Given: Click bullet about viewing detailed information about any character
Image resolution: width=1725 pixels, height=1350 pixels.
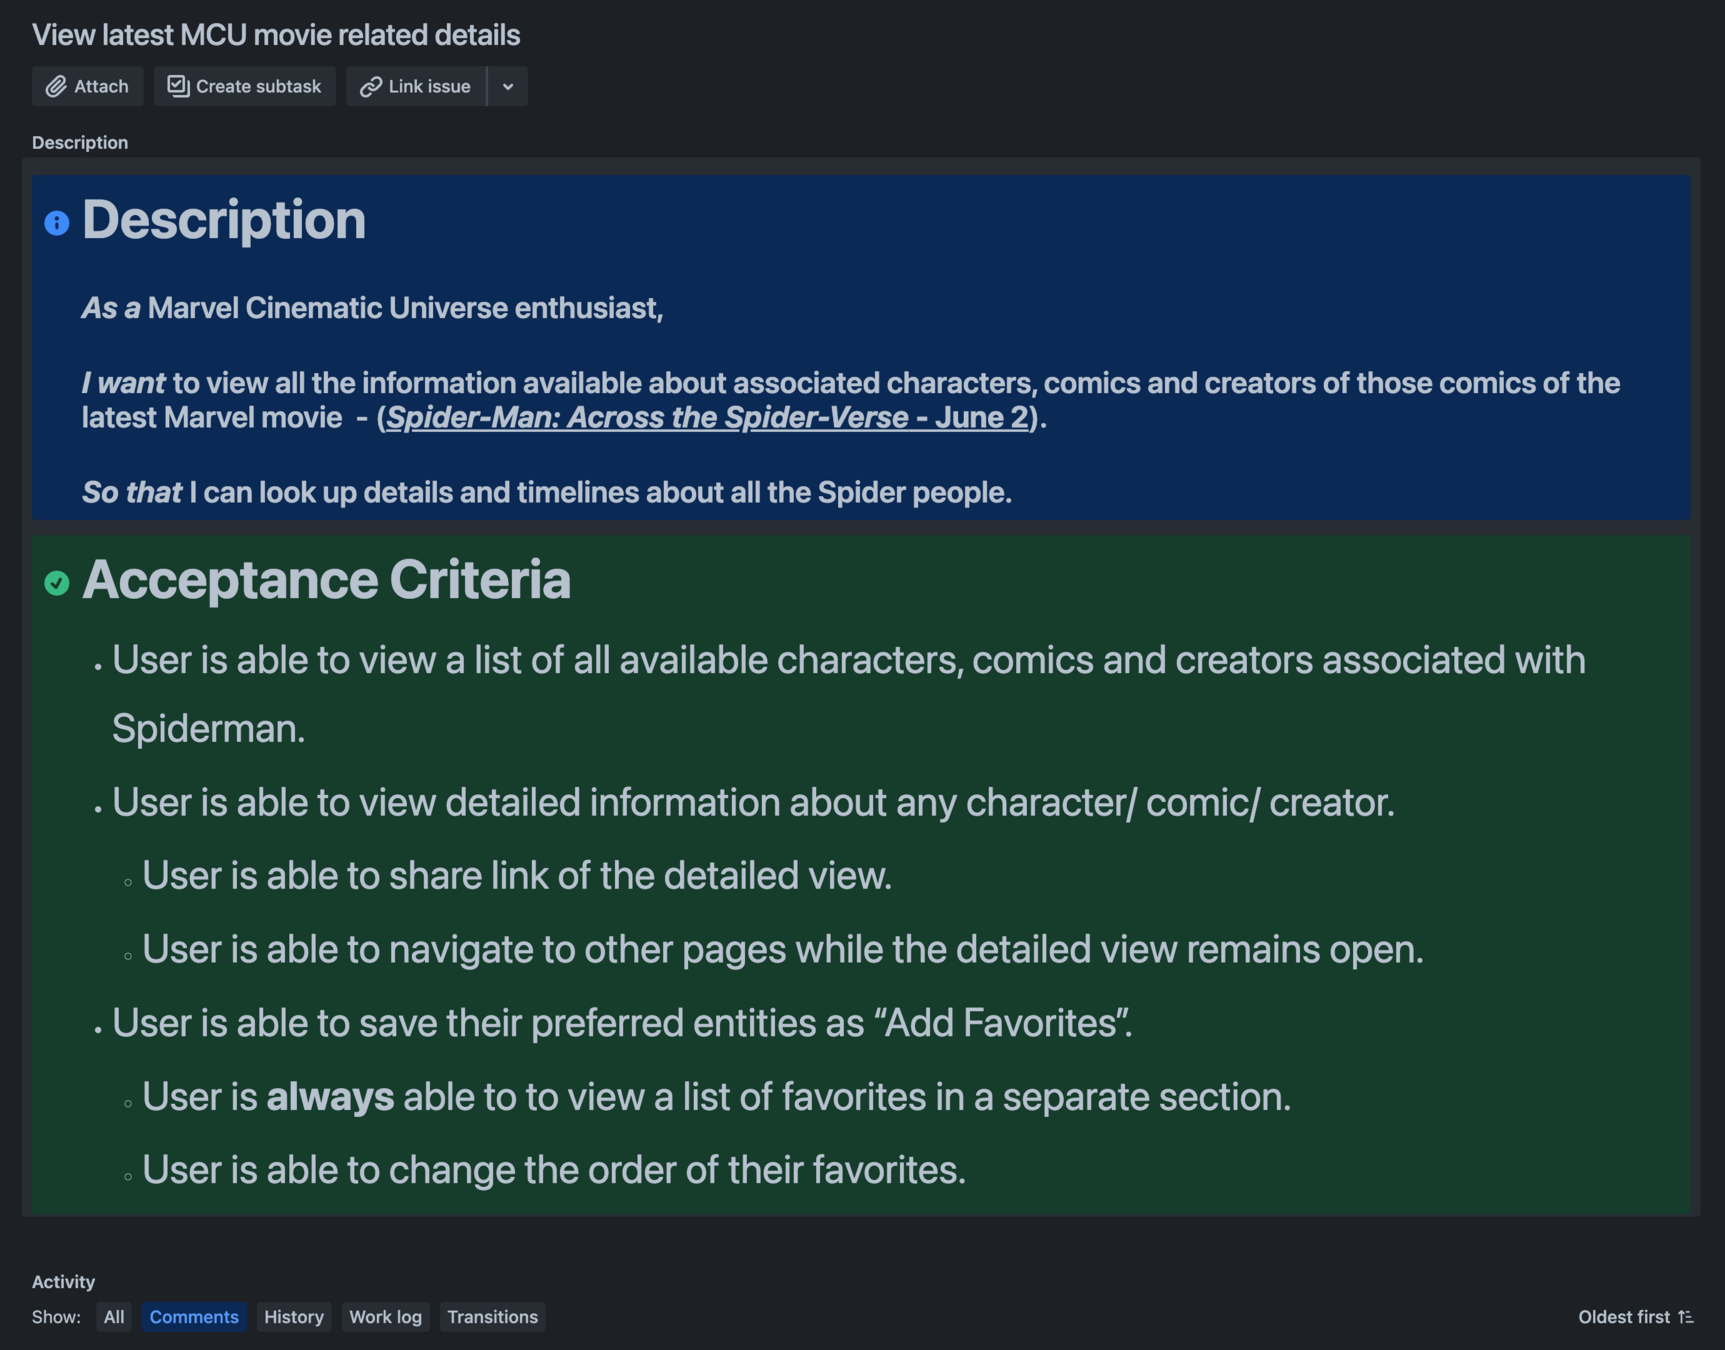Looking at the screenshot, I should click(x=753, y=803).
